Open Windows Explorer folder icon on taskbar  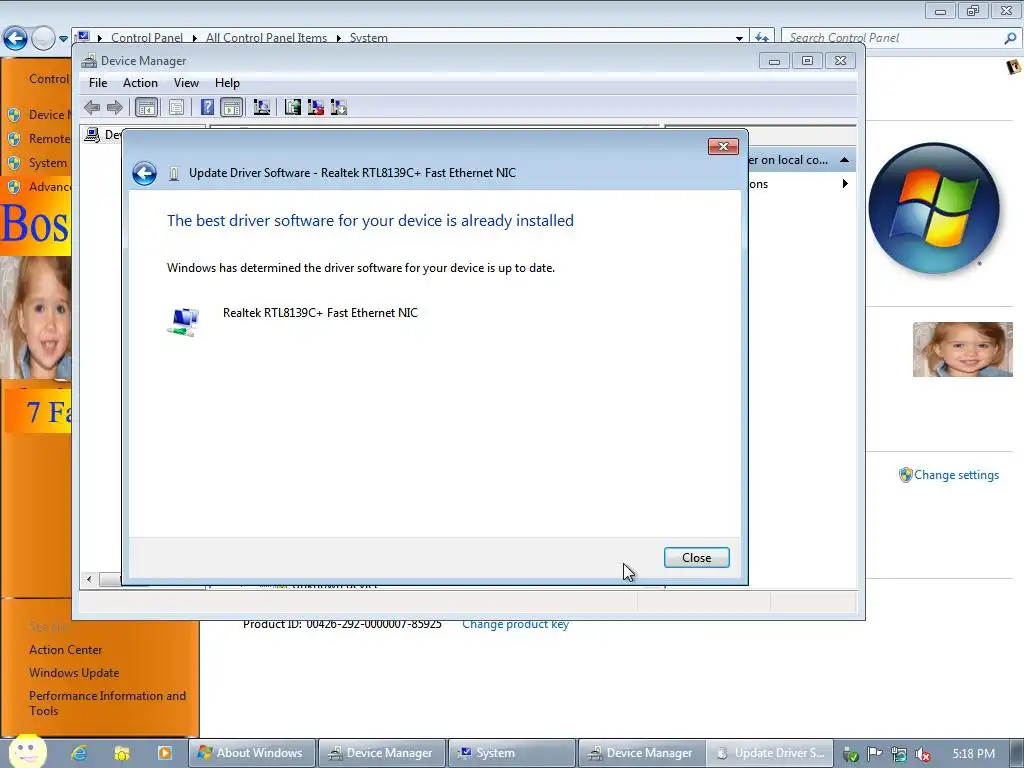[121, 753]
